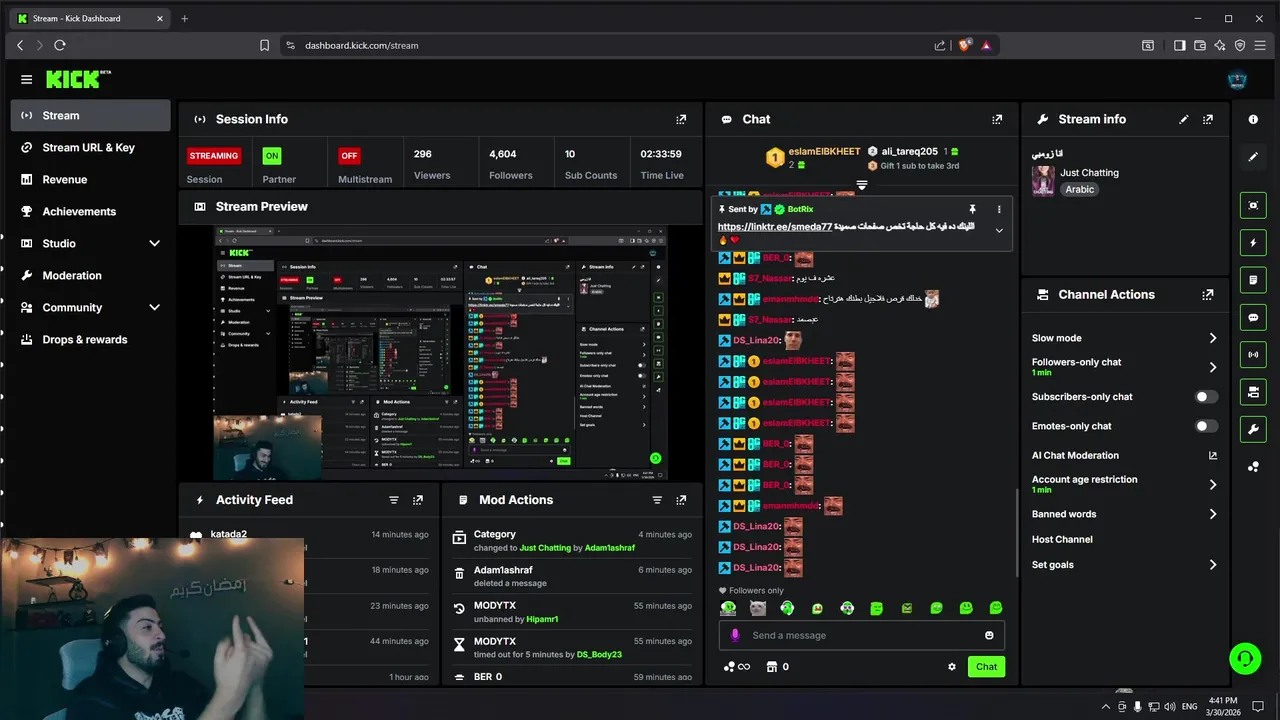The height and width of the screenshot is (720, 1280).
Task: Open the linktr.ee link in pinned message
Action: click(775, 227)
